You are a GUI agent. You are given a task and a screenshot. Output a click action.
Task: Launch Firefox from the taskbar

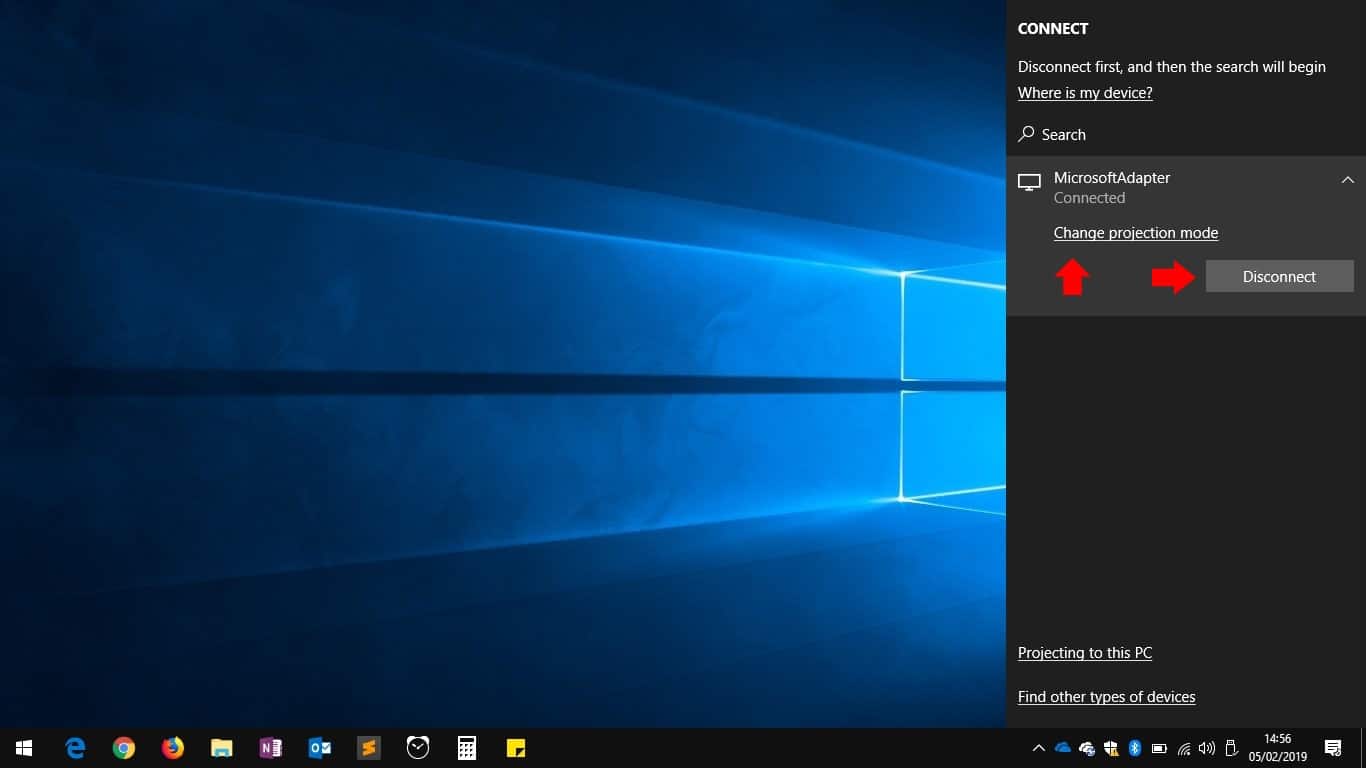point(173,748)
